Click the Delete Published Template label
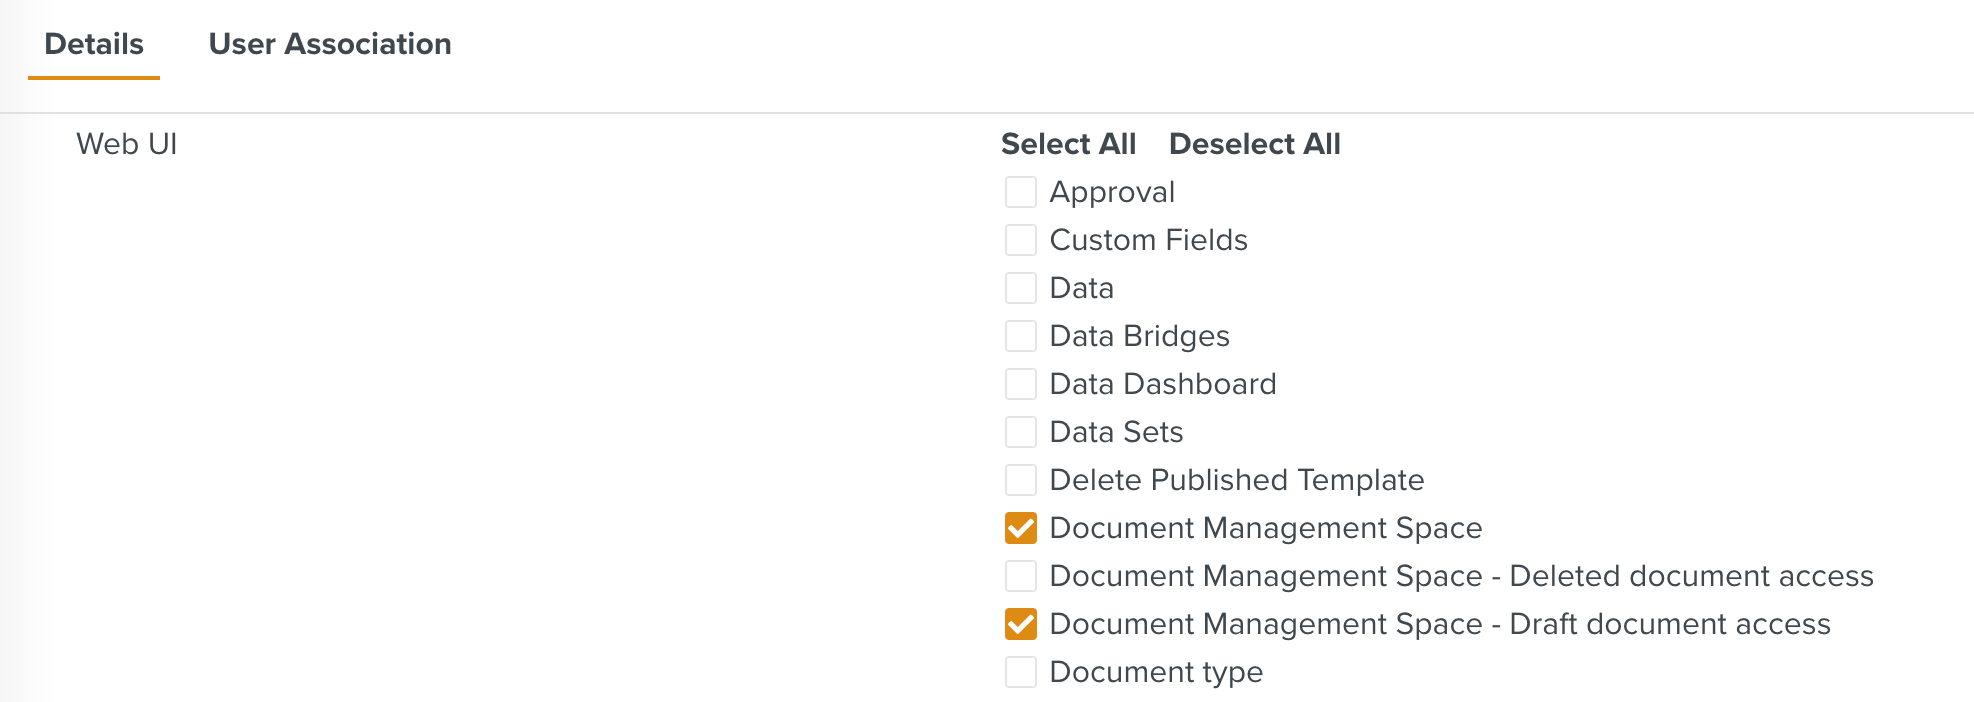The image size is (1974, 702). coord(1236,479)
